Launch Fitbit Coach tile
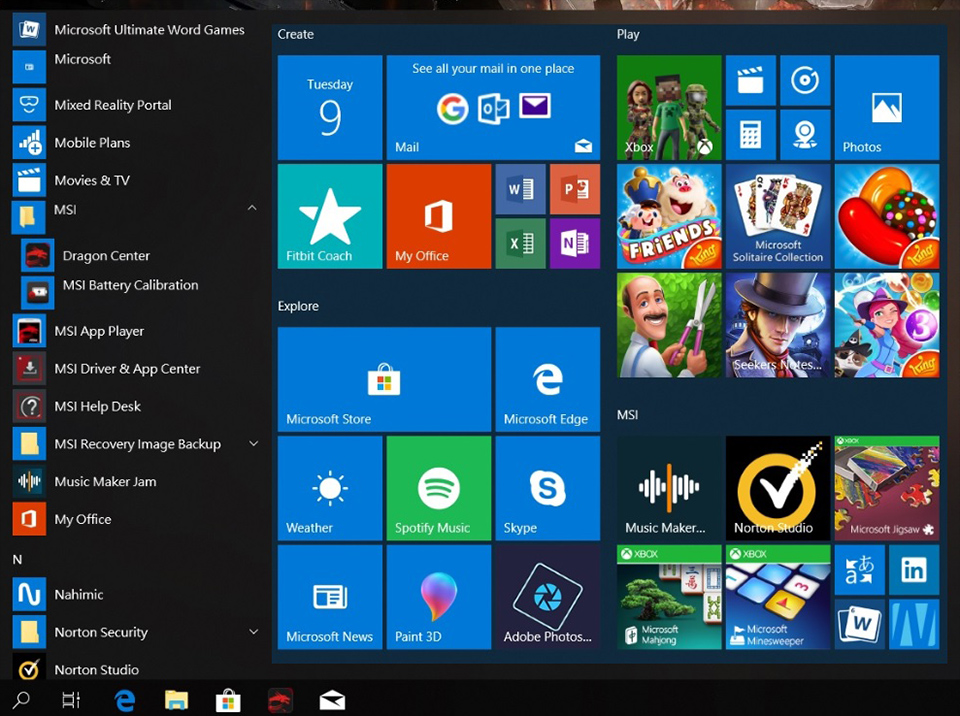 pyautogui.click(x=330, y=216)
